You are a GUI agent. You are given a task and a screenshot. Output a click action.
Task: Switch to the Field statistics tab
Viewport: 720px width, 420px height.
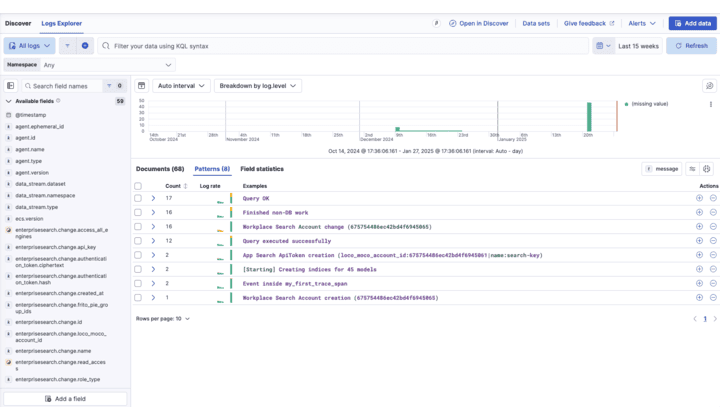[261, 169]
